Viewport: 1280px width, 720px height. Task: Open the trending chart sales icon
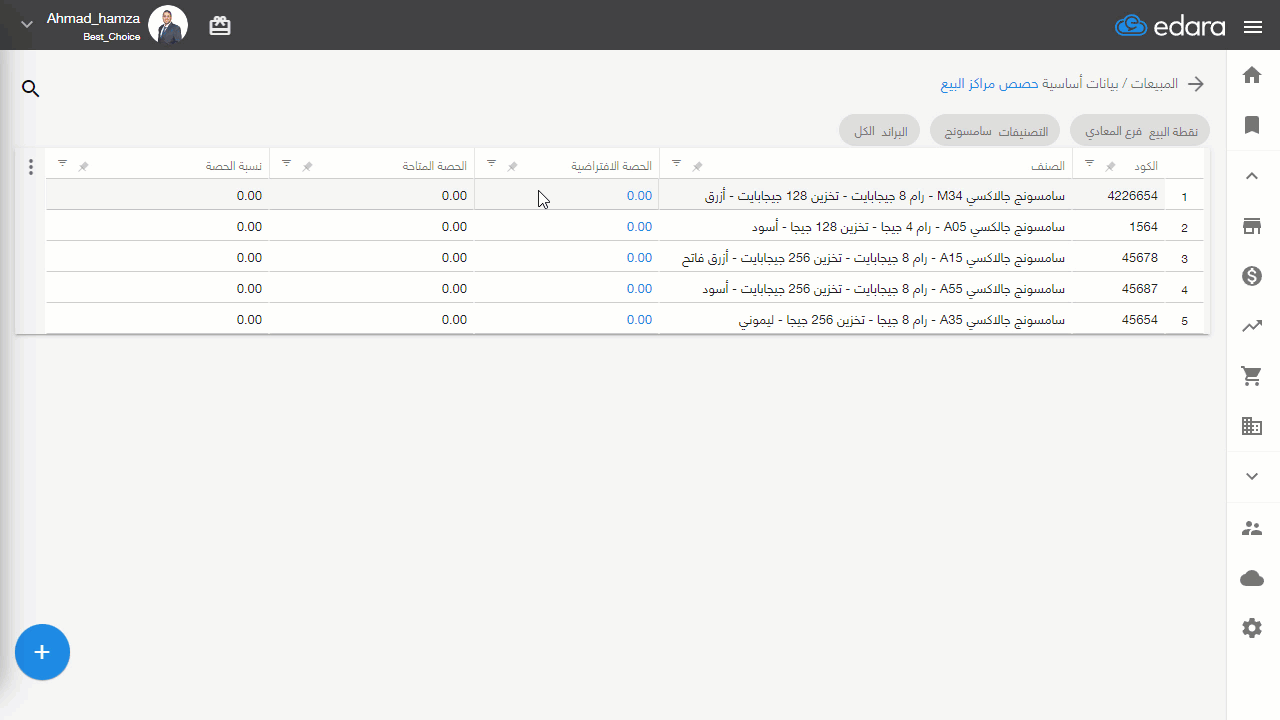pos(1252,326)
